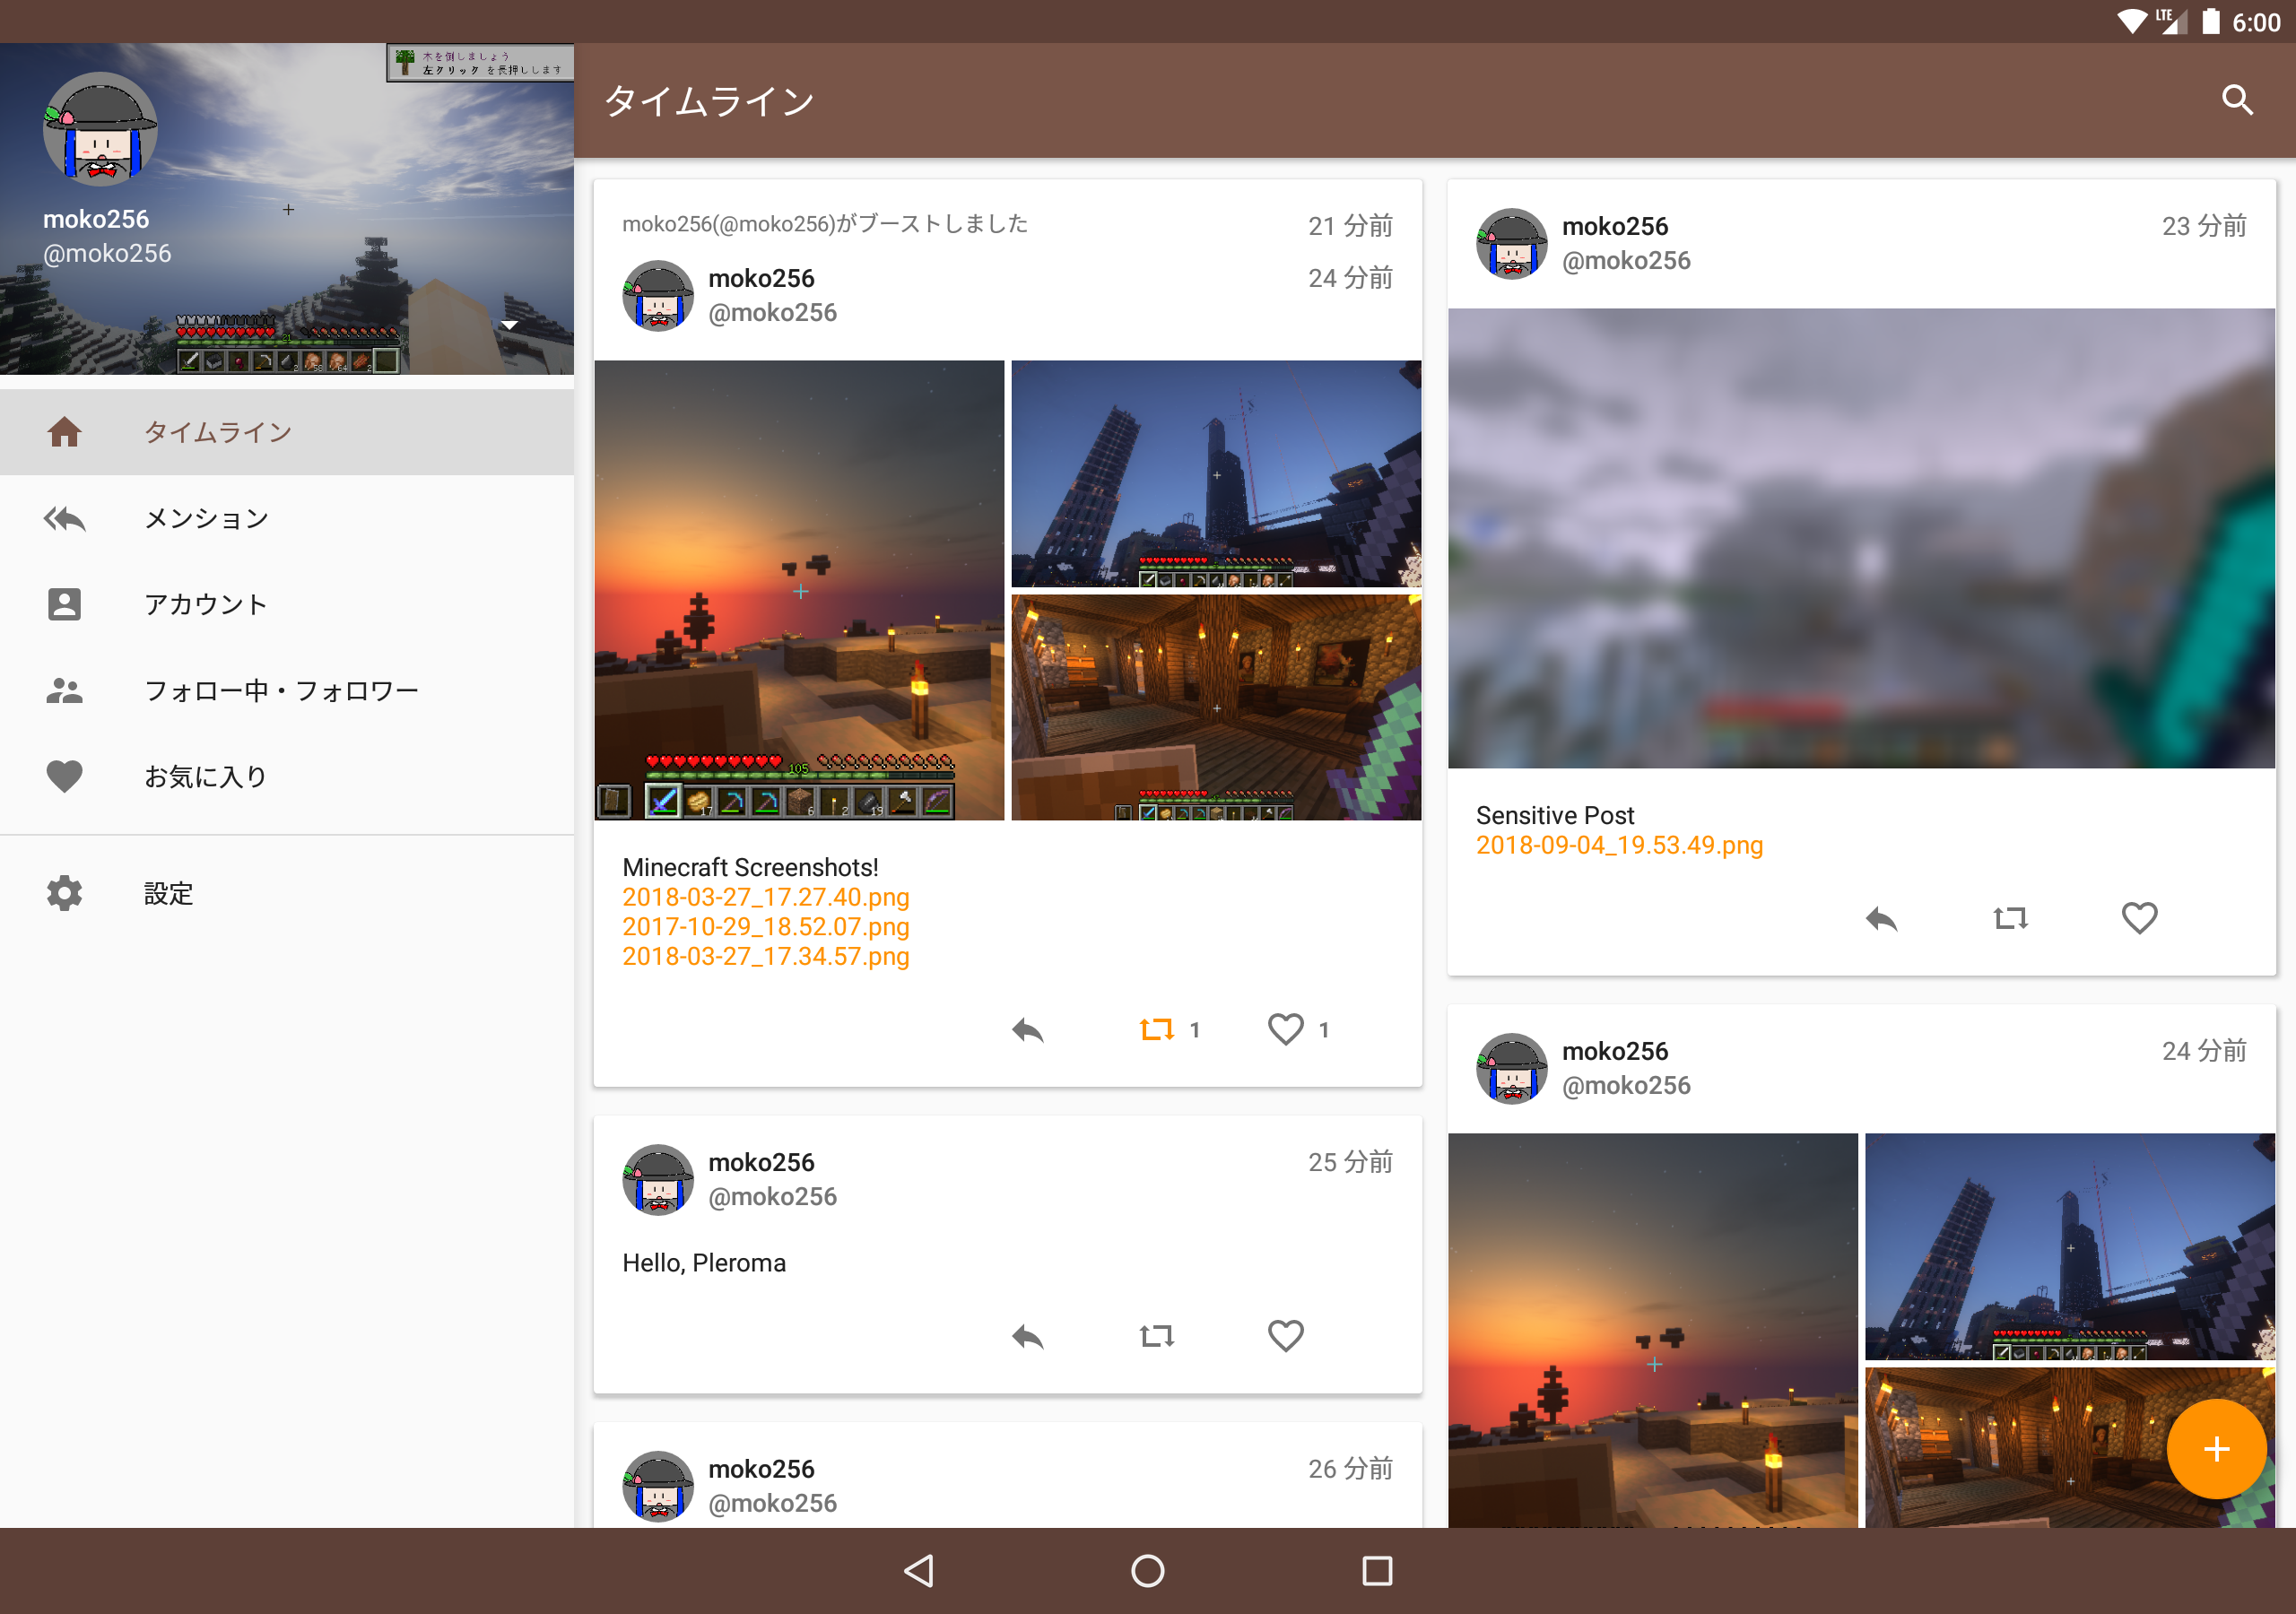
Task: Select お気に入り in the side menu
Action: click(206, 777)
